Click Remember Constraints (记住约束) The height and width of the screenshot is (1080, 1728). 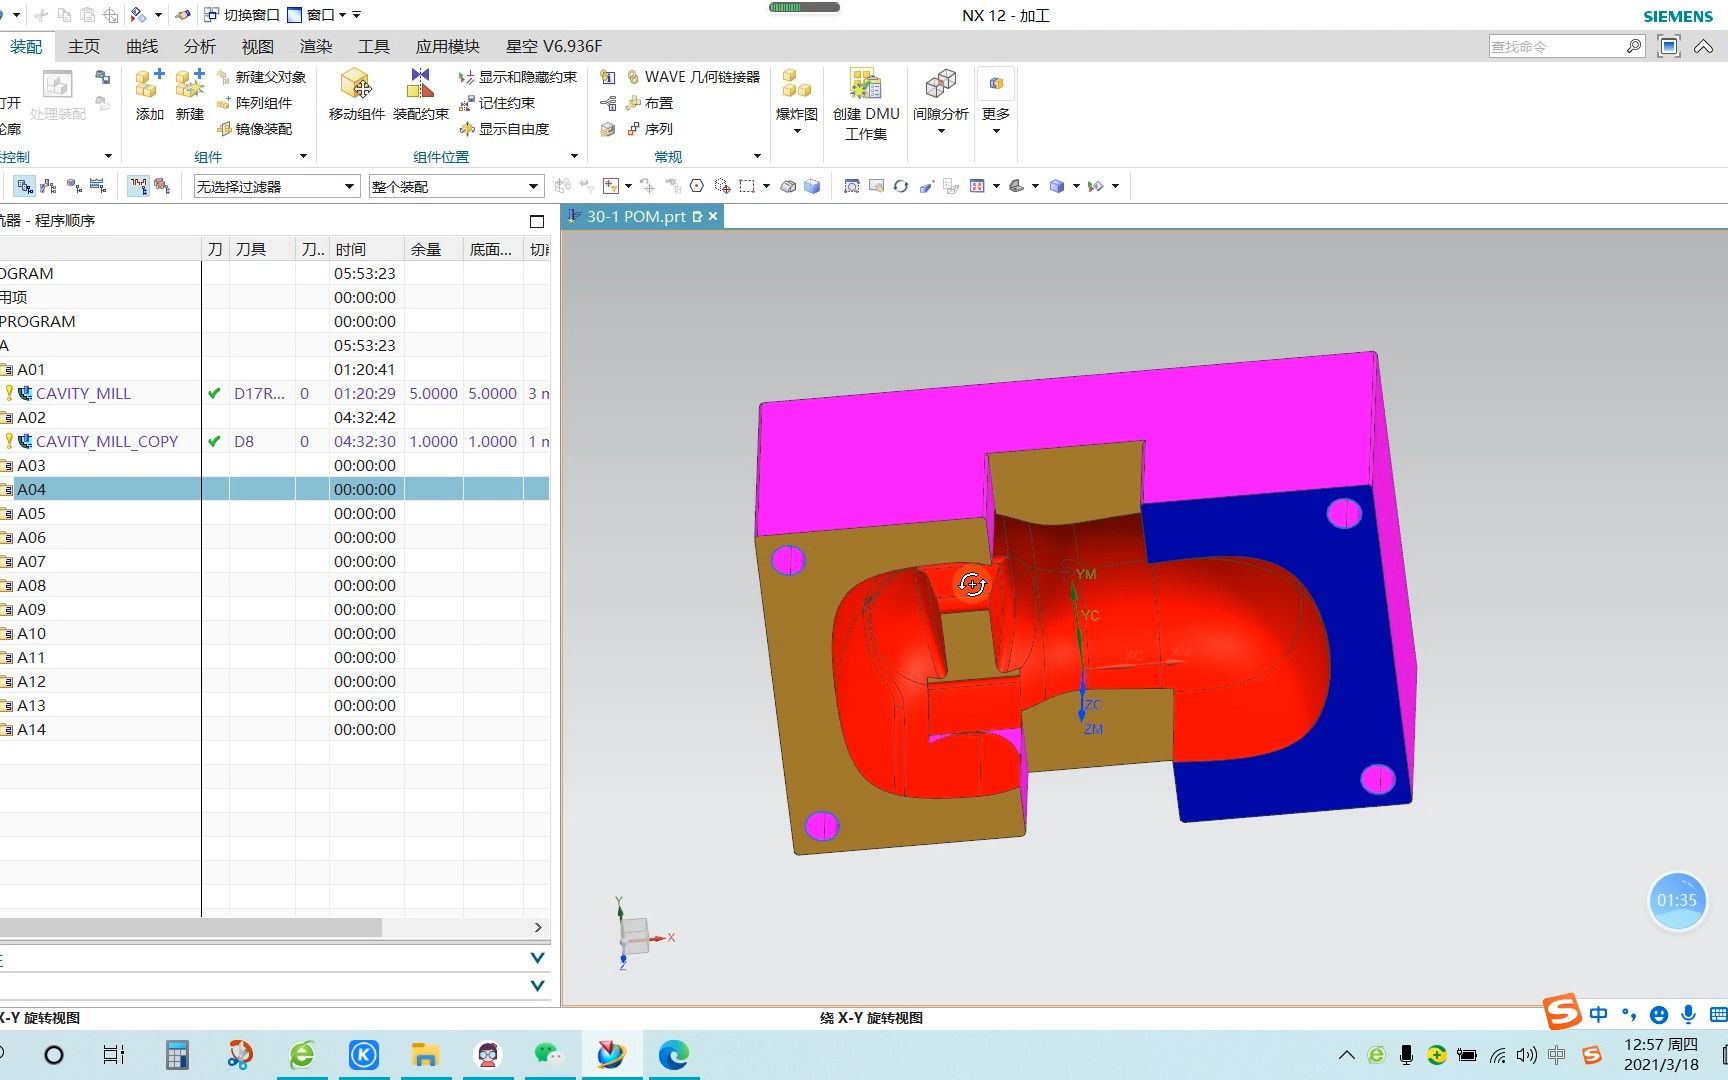(x=497, y=103)
